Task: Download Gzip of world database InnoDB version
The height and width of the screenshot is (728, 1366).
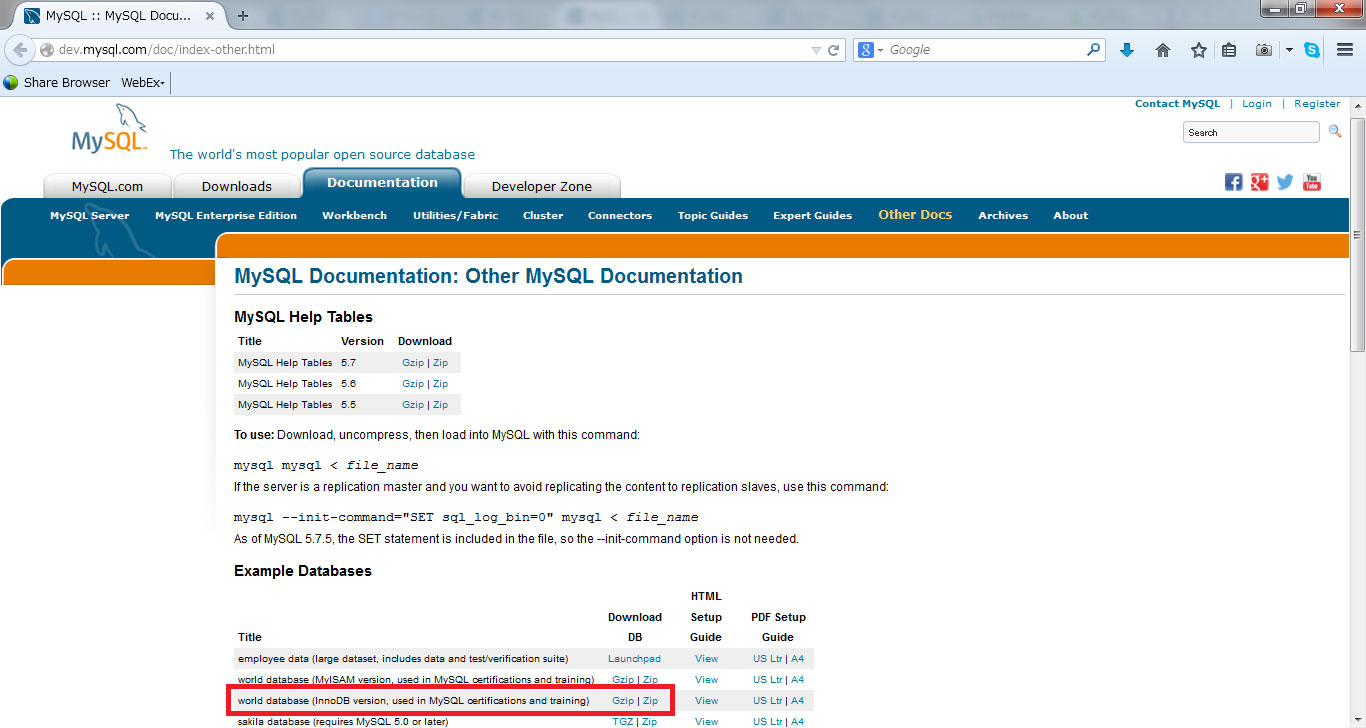Action: [x=623, y=701]
